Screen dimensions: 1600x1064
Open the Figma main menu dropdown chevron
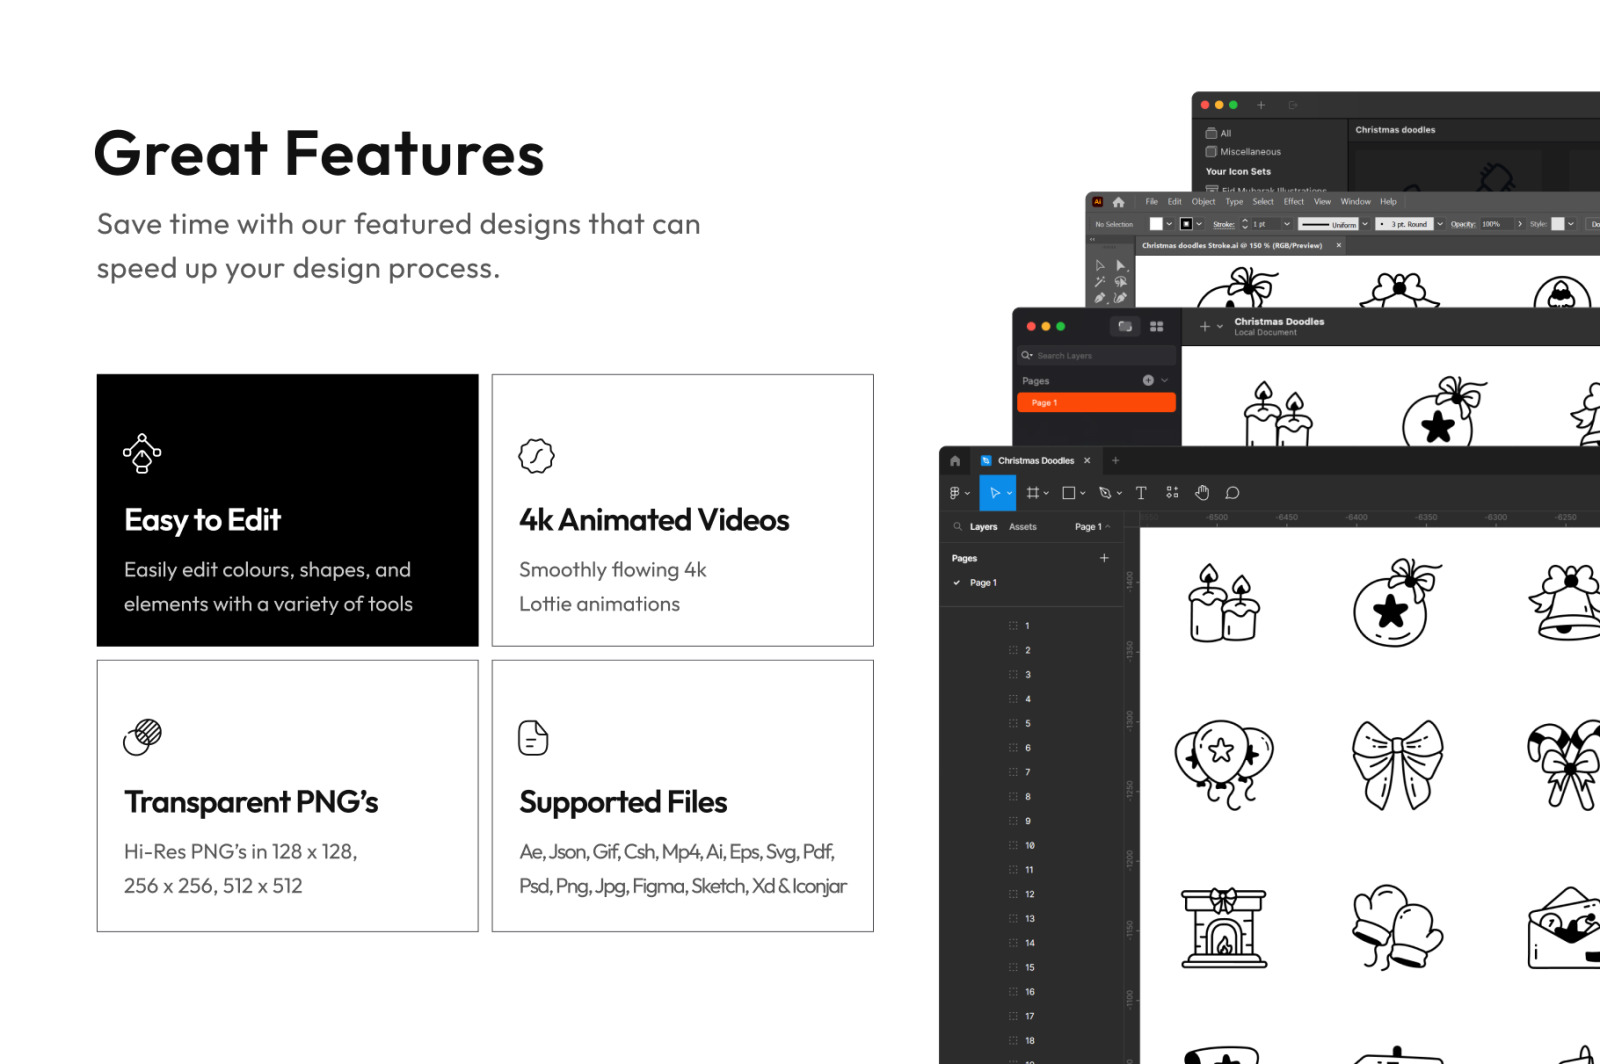click(x=967, y=494)
